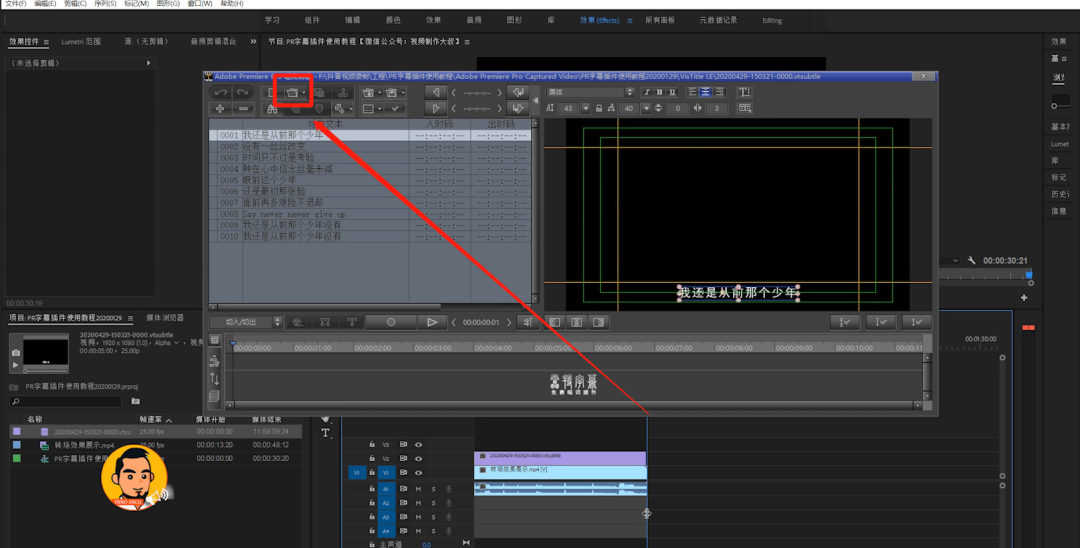Open 文件 menu in menu bar
The height and width of the screenshot is (548, 1080).
tap(16, 3)
